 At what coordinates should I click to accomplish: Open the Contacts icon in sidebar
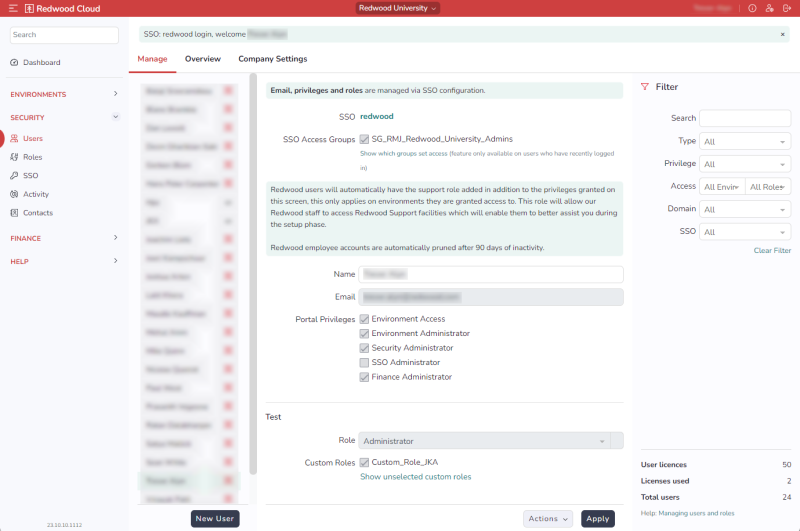[14, 212]
